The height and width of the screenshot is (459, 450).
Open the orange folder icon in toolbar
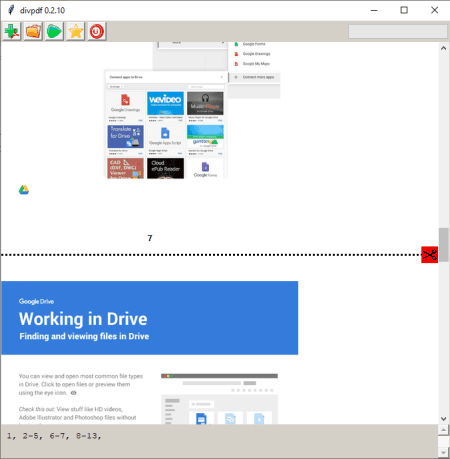33,32
